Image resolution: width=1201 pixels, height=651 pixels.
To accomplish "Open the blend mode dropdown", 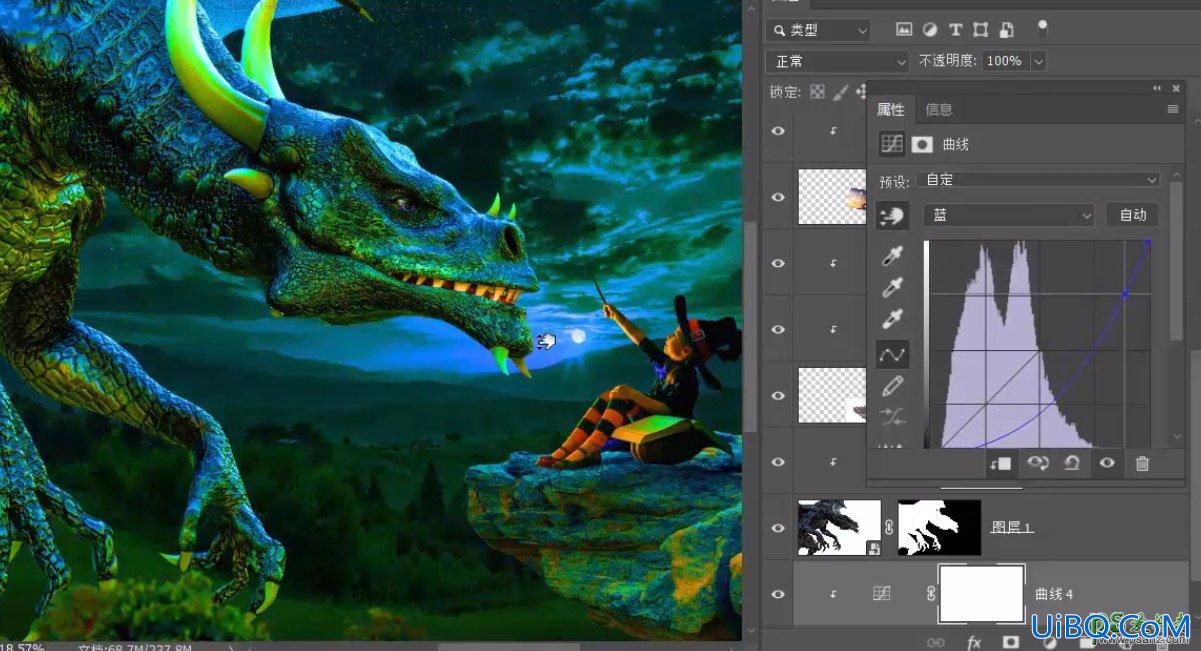I will pos(838,61).
